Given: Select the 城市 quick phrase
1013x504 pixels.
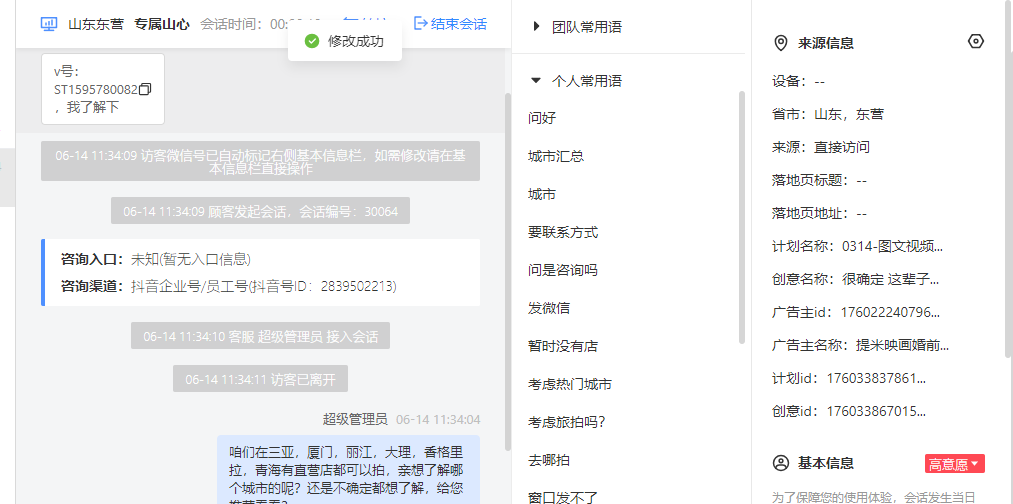Looking at the screenshot, I should coord(542,194).
